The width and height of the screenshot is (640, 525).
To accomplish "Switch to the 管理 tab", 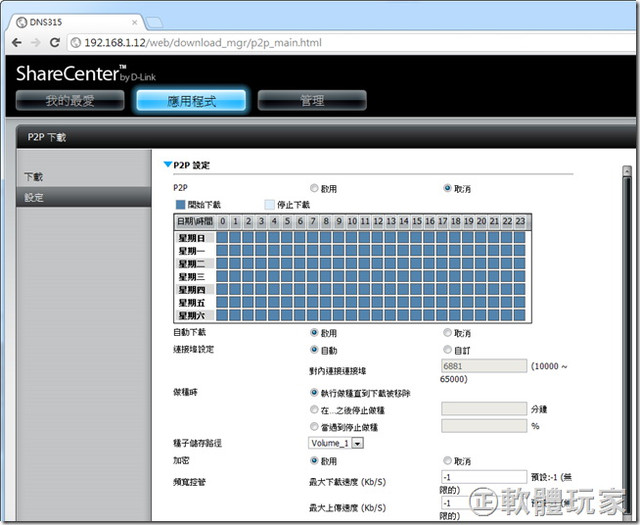I will (311, 101).
